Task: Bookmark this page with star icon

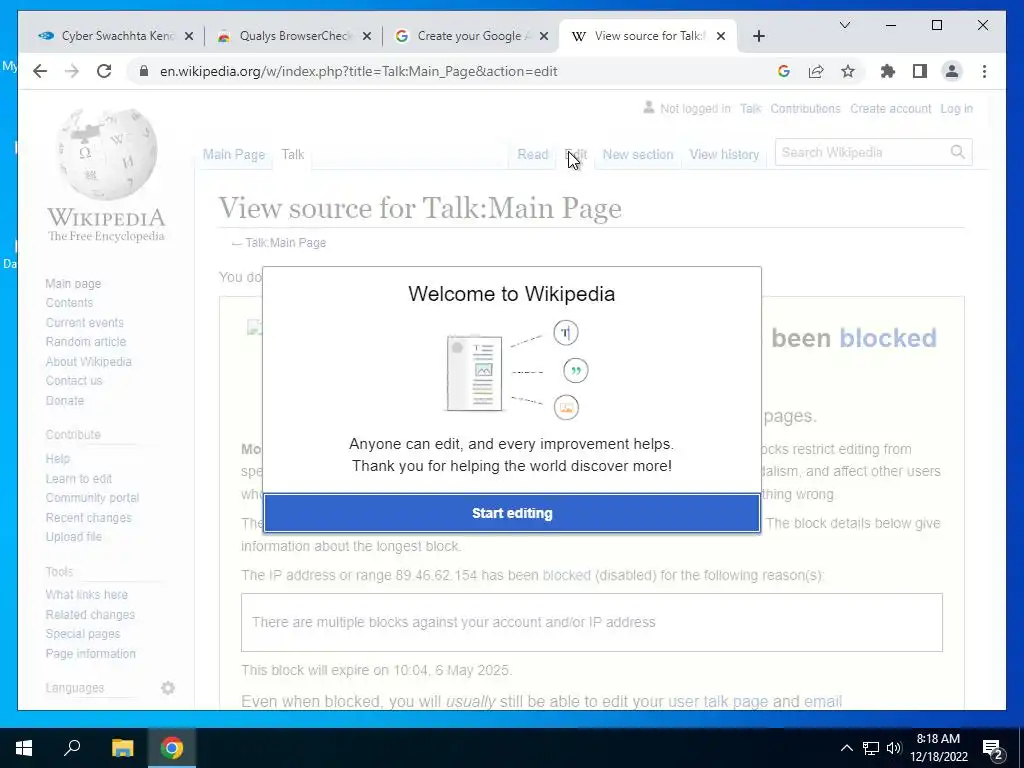Action: [848, 71]
